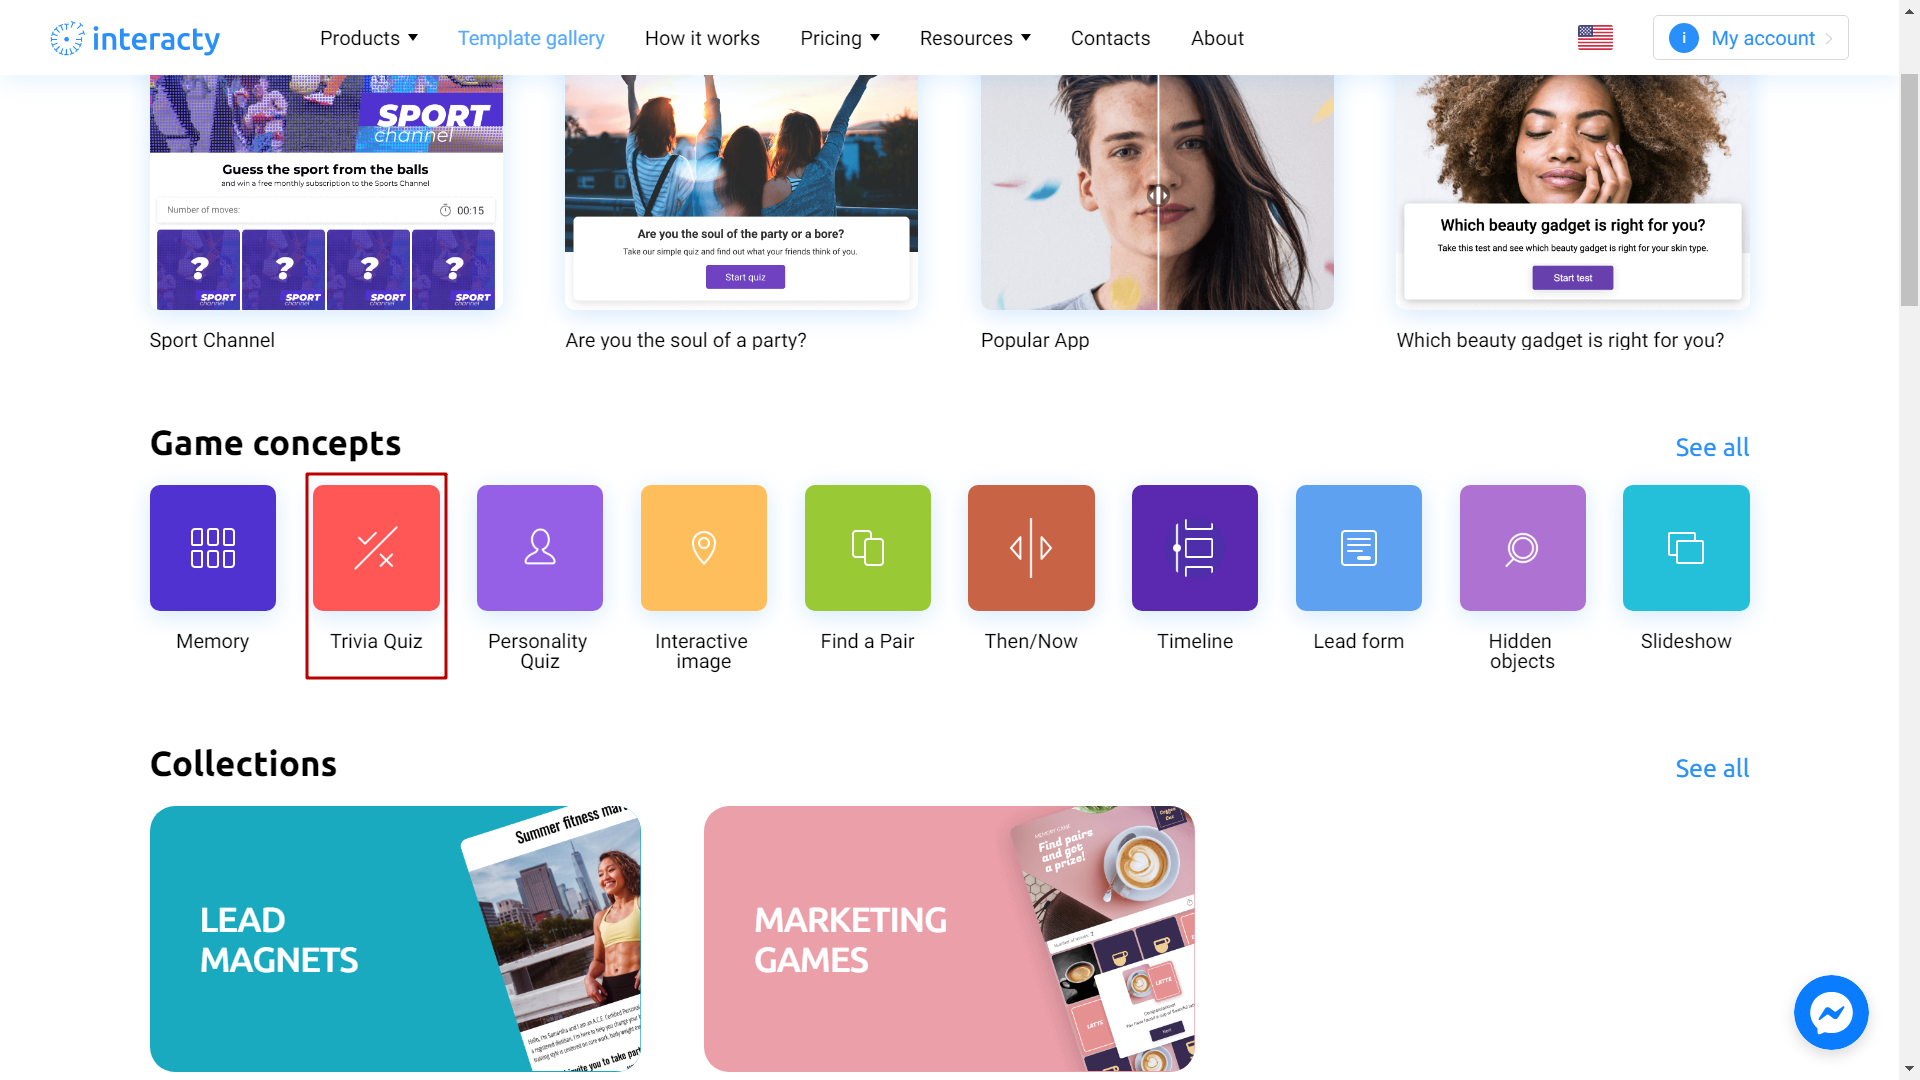The width and height of the screenshot is (1920, 1080).
Task: Click See all under Collections
Action: 1713,767
